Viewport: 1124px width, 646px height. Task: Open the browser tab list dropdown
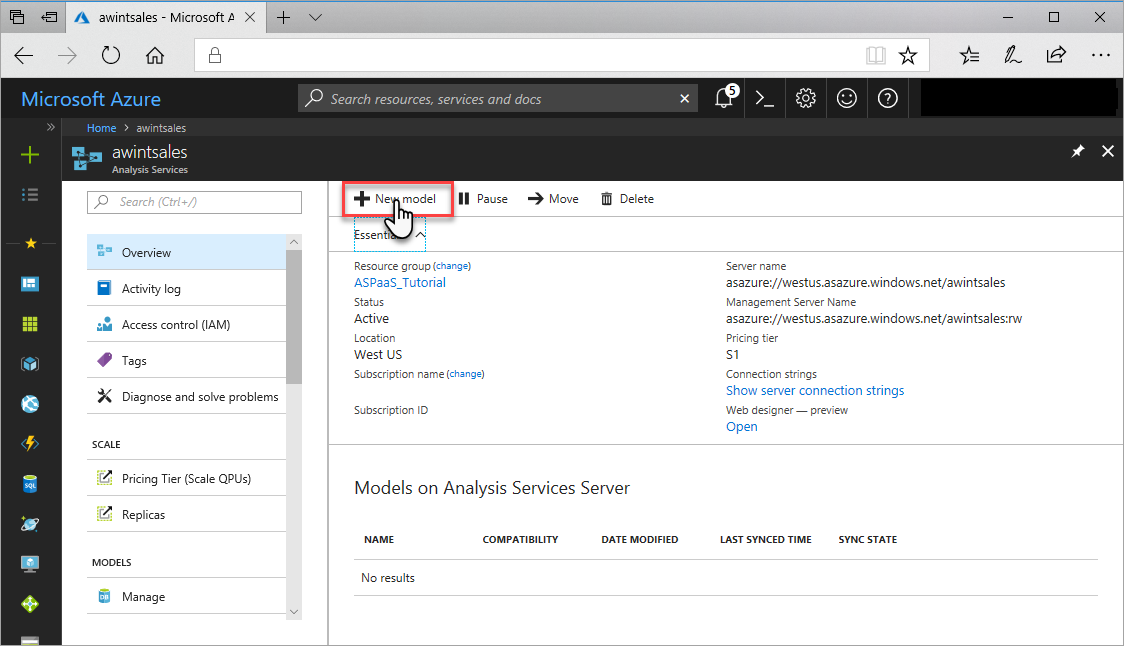click(x=315, y=17)
